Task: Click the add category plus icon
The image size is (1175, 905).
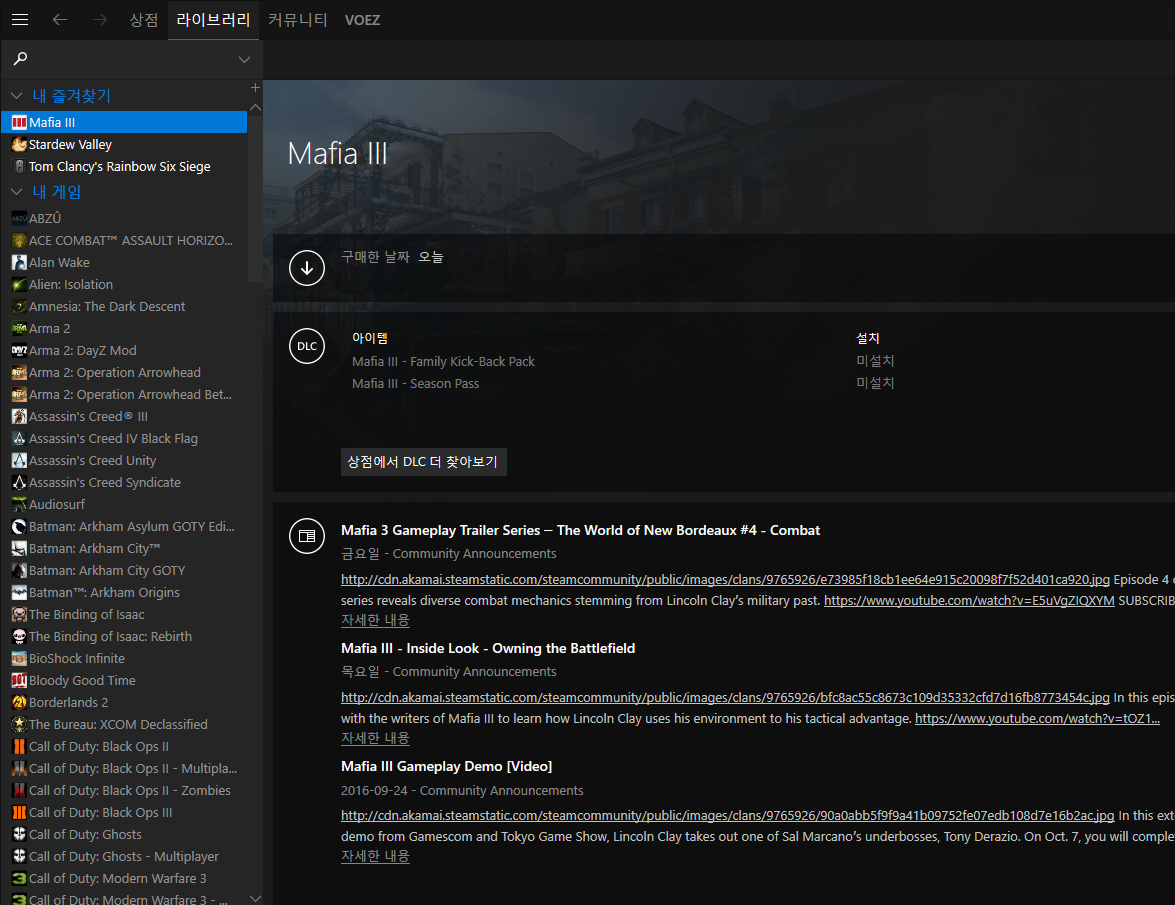Action: click(x=255, y=88)
